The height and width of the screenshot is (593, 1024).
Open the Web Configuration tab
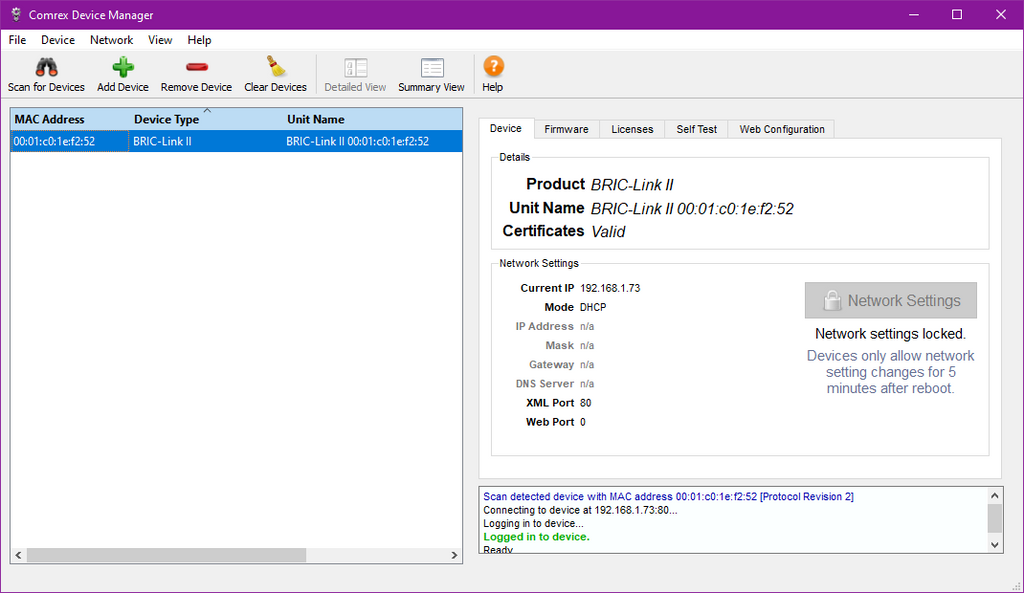[782, 129]
